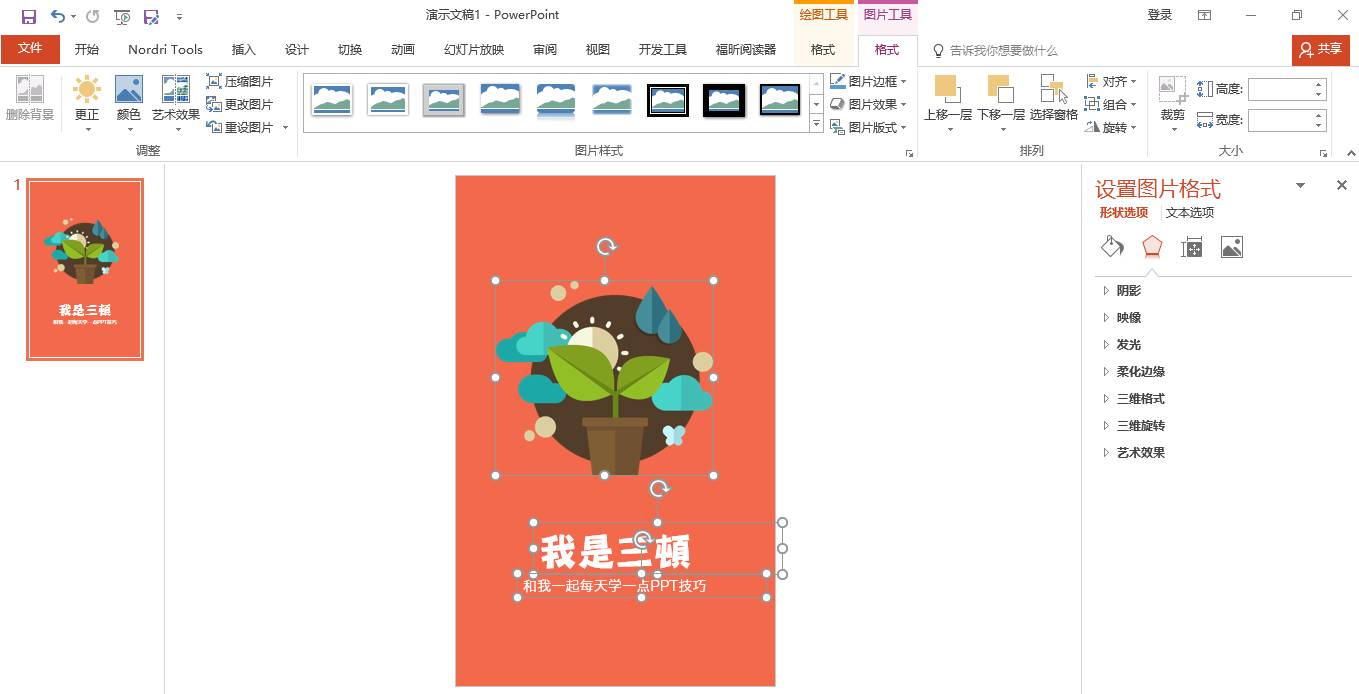Viewport: 1359px width, 694px height.
Task: Expand the 3-D Rotation section
Action: coord(1140,425)
